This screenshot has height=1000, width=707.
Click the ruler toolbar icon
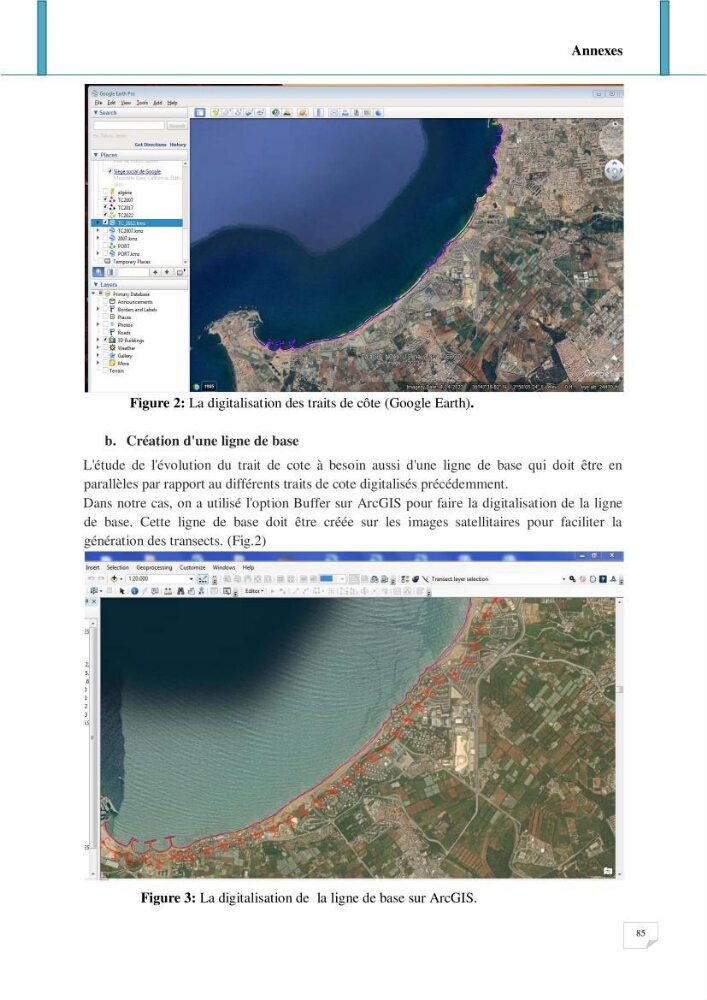pyautogui.click(x=319, y=112)
